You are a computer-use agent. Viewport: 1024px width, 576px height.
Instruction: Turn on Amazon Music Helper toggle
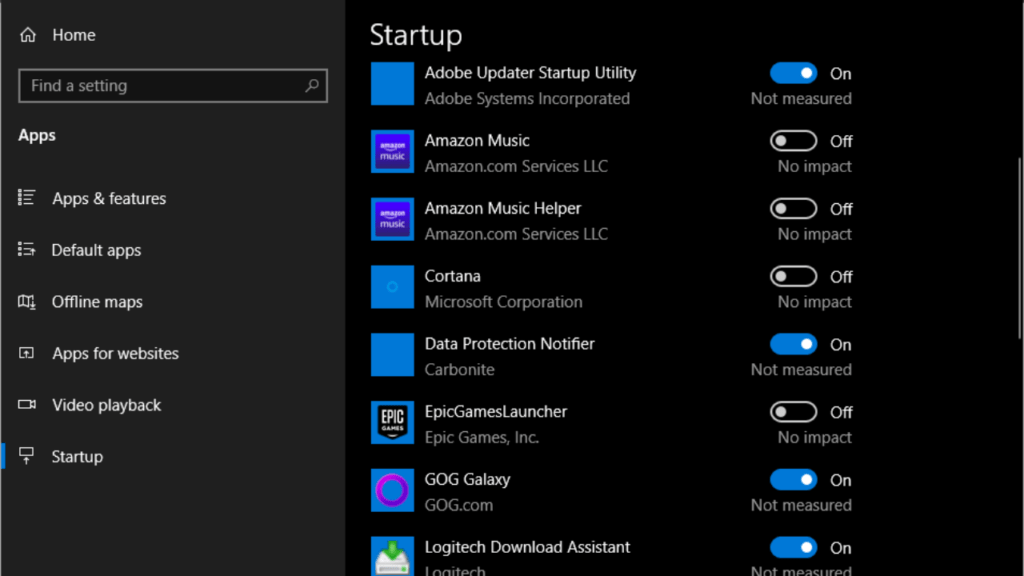793,209
